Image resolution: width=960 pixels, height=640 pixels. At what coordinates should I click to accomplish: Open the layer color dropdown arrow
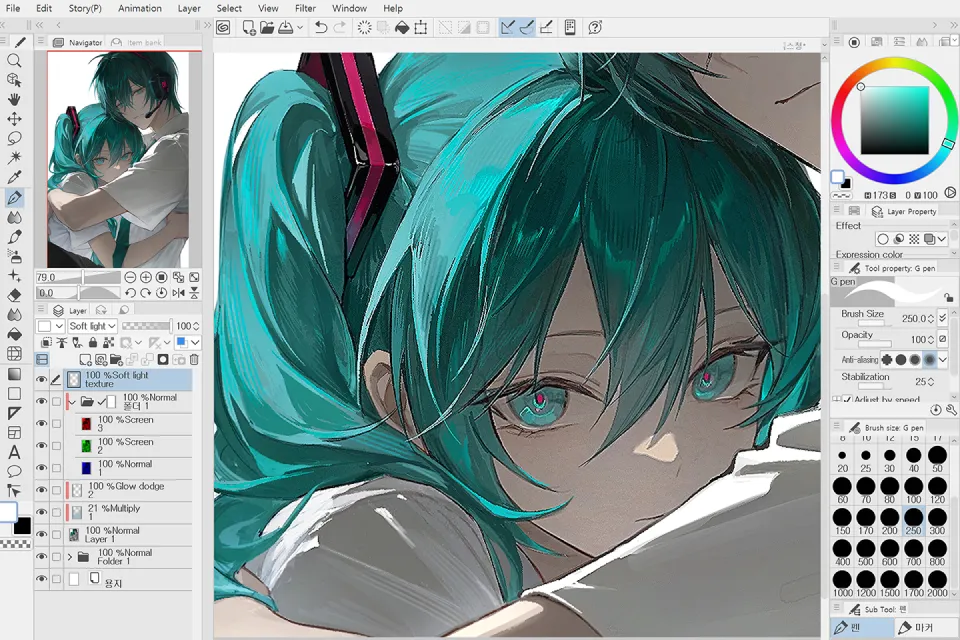coord(195,342)
